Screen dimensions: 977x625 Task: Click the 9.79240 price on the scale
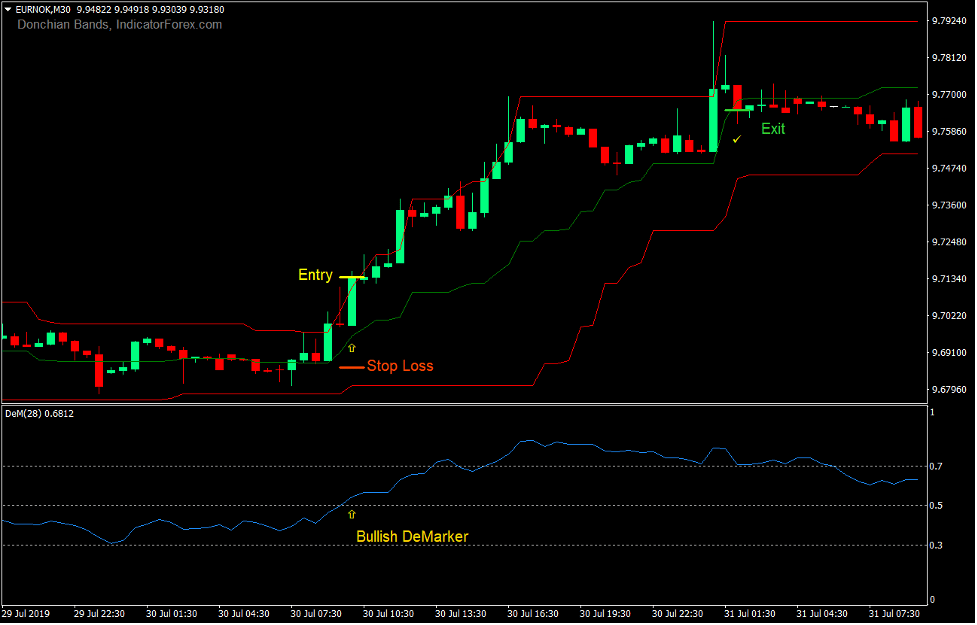tap(945, 21)
